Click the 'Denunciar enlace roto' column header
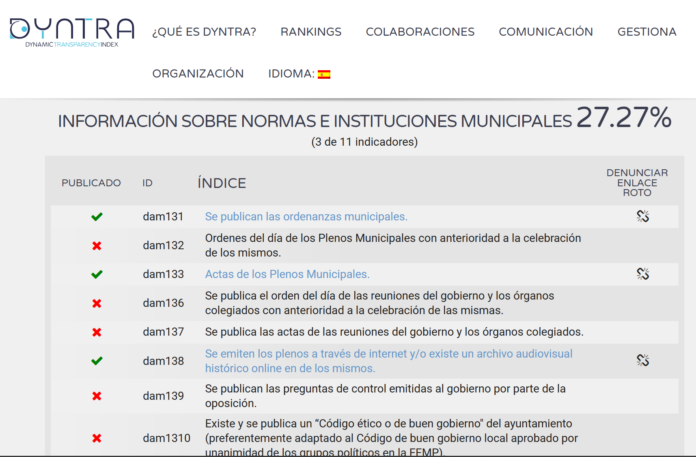Screen dimensions: 696x457 pyautogui.click(x=637, y=183)
